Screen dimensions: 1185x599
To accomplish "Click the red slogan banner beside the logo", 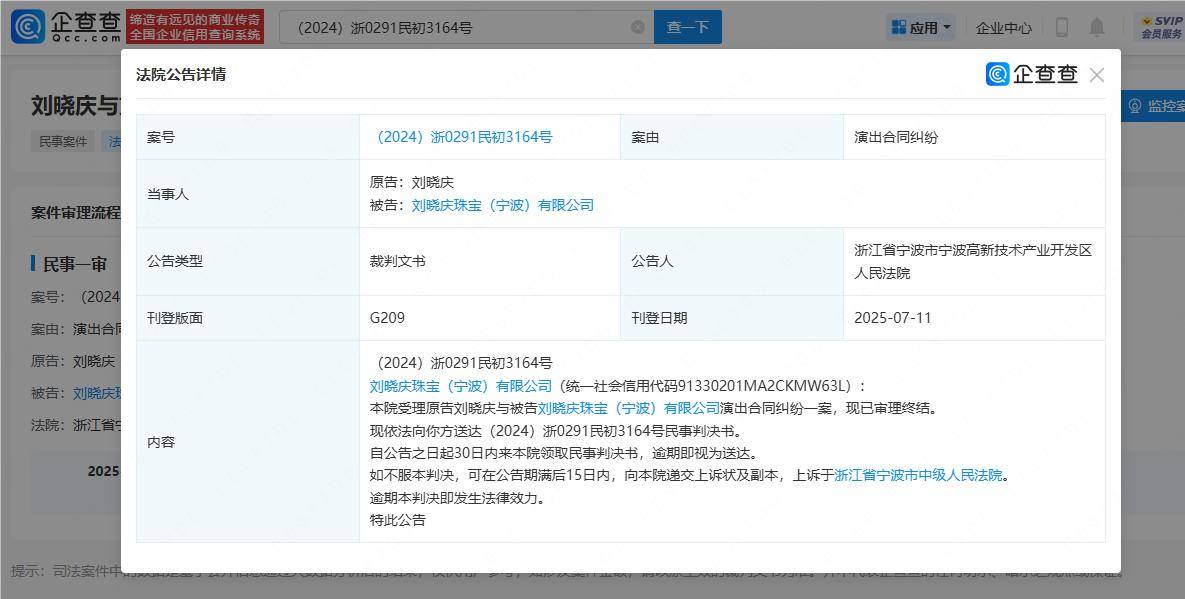I will [195, 27].
